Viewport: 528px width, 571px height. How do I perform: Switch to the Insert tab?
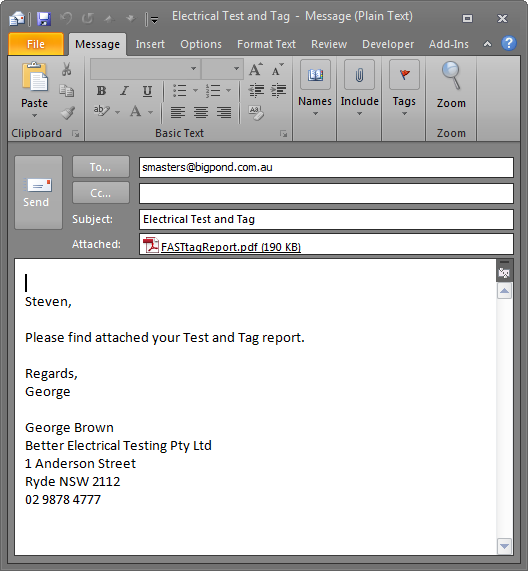(x=150, y=44)
